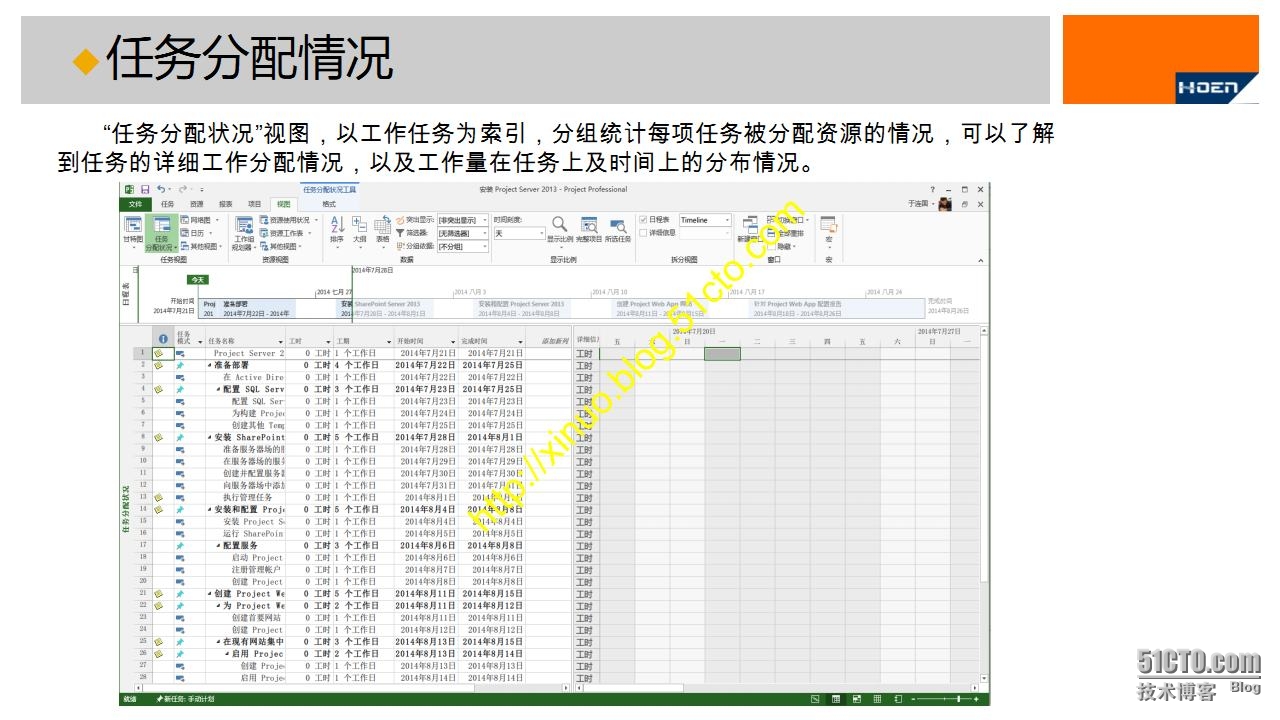Switch to the 资源 (Resource) ribbon tab
This screenshot has height=720, width=1280.
(x=196, y=203)
